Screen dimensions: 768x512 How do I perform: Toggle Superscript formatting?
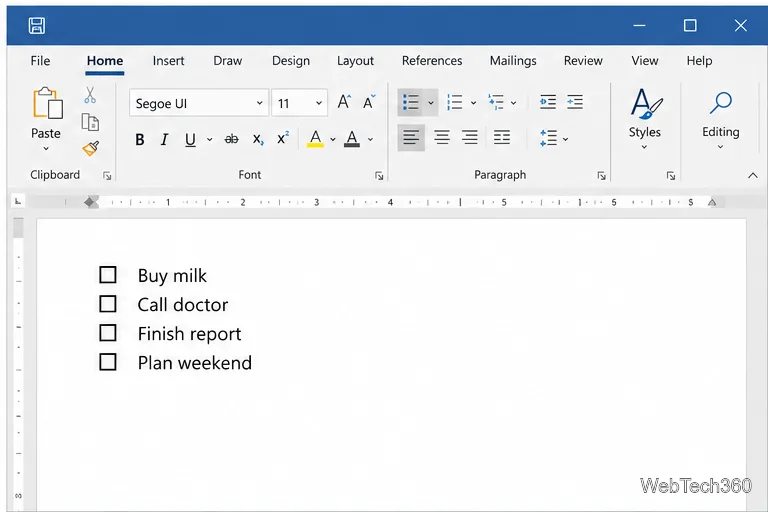283,138
